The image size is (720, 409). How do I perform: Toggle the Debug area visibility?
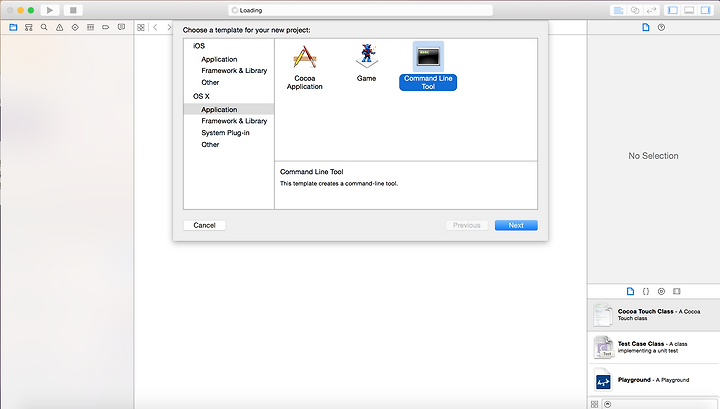point(689,10)
